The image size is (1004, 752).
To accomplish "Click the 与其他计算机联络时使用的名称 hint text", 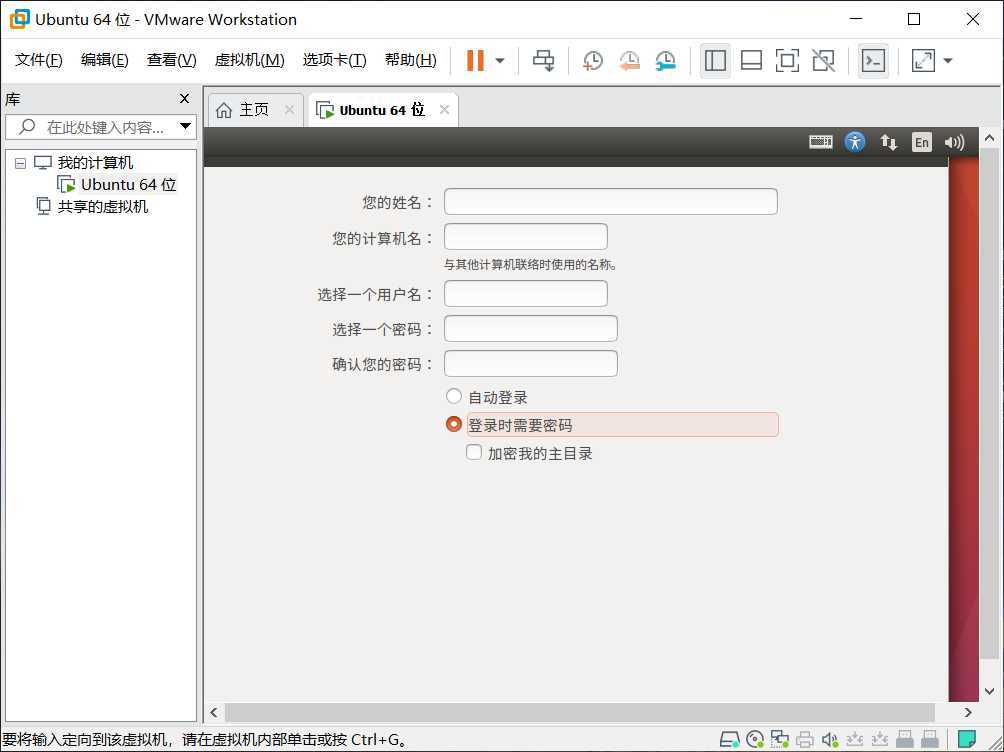I will coord(530,265).
